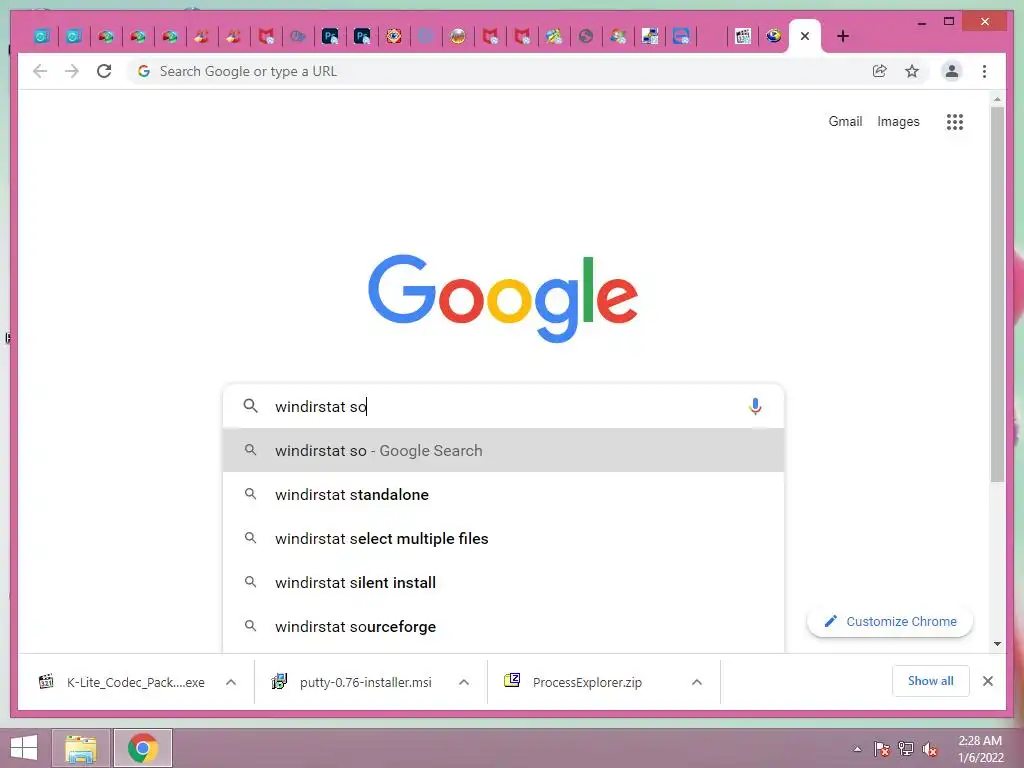Open the Images link
The width and height of the screenshot is (1024, 768).
coord(898,121)
